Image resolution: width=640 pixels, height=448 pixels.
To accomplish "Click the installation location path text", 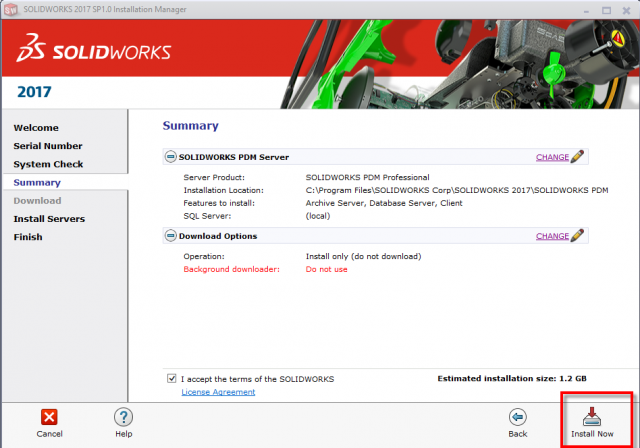I will point(457,190).
